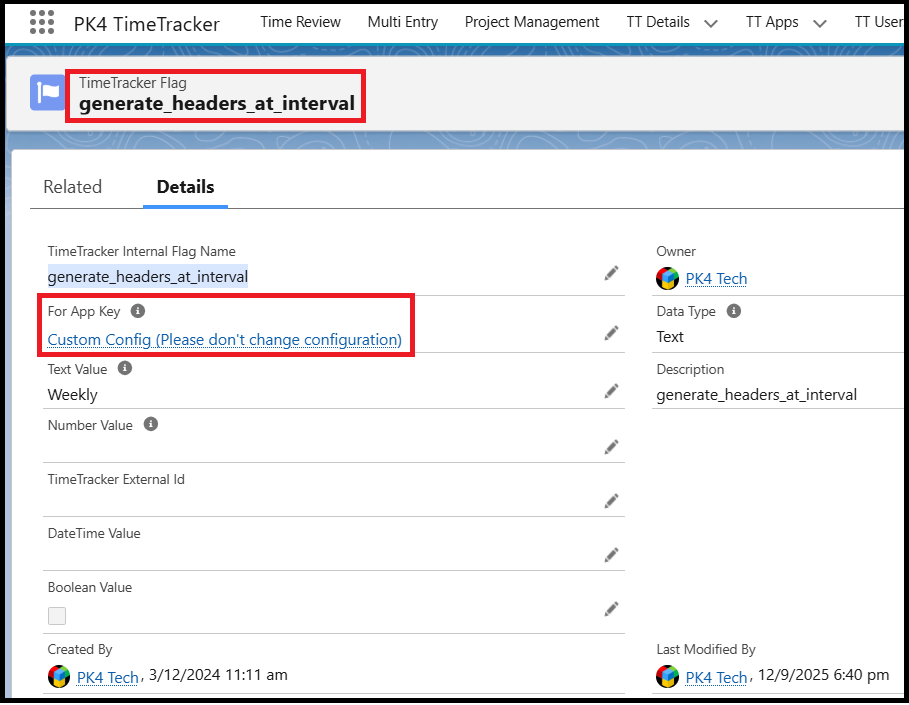
Task: Edit the Number Value field pencil
Action: pos(611,447)
